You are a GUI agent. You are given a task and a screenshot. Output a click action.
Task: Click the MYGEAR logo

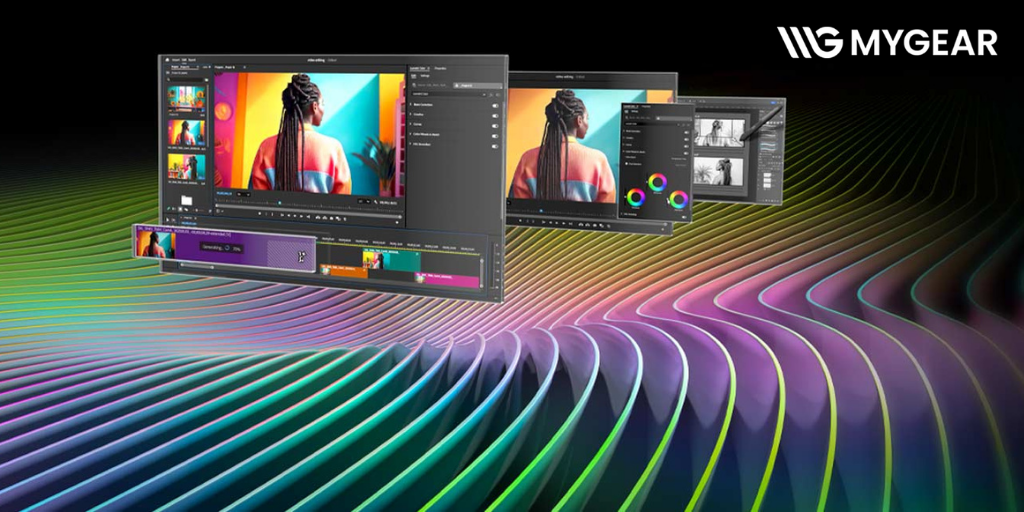[887, 42]
